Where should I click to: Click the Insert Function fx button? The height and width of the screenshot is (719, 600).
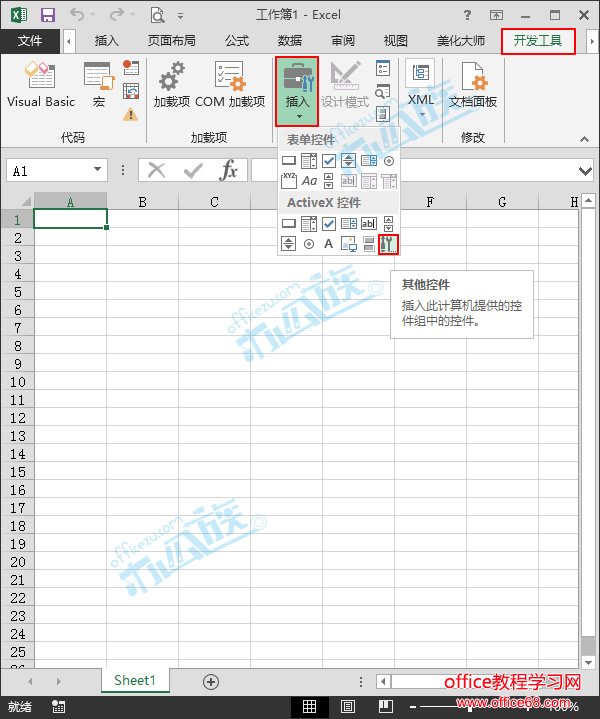[228, 171]
